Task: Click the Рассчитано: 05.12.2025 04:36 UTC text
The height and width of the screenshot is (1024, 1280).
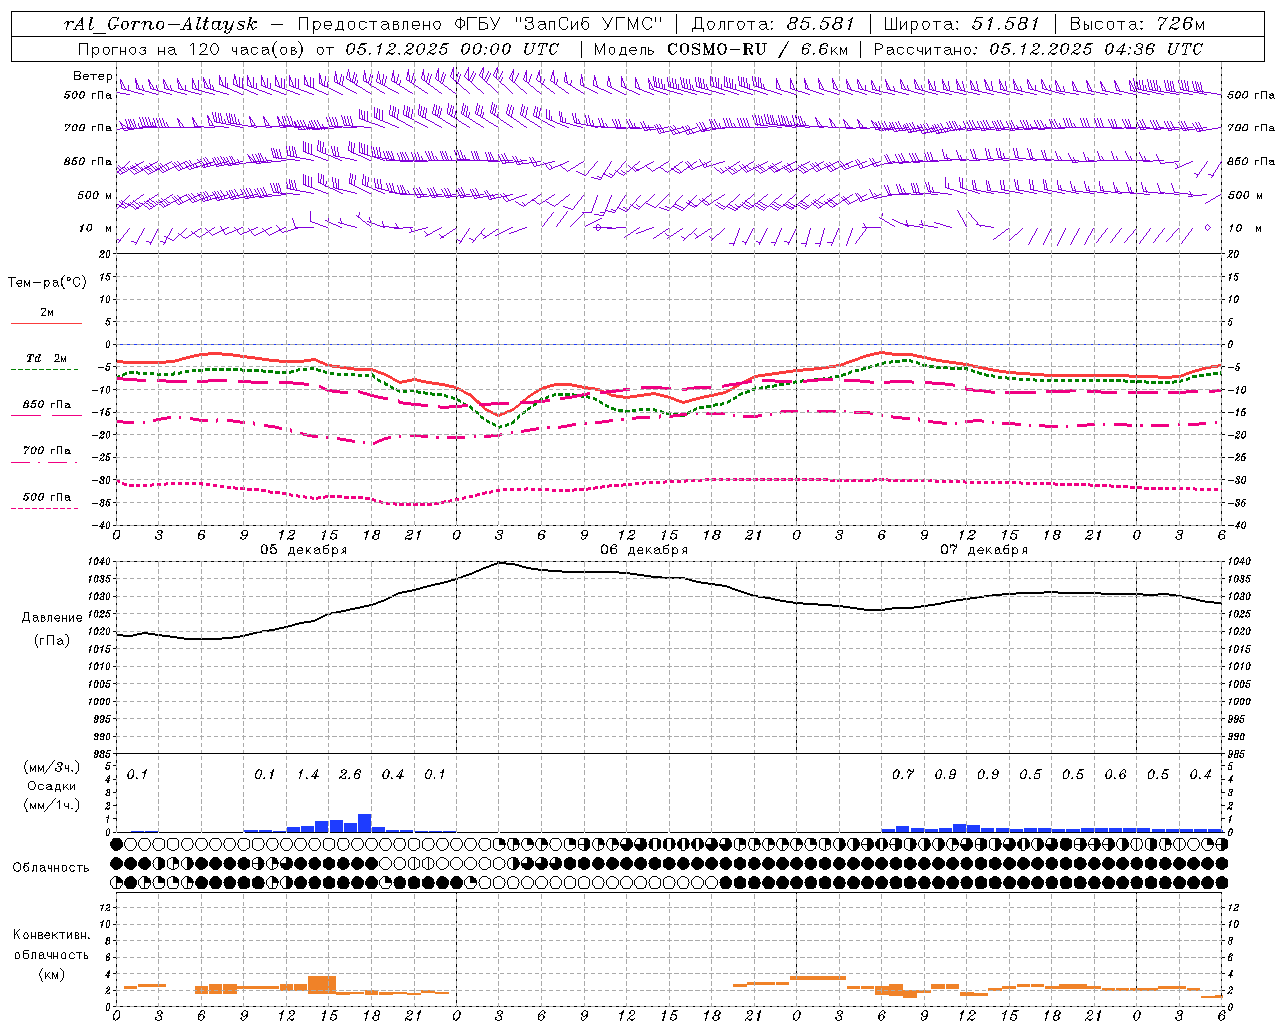Action: [x=1038, y=49]
